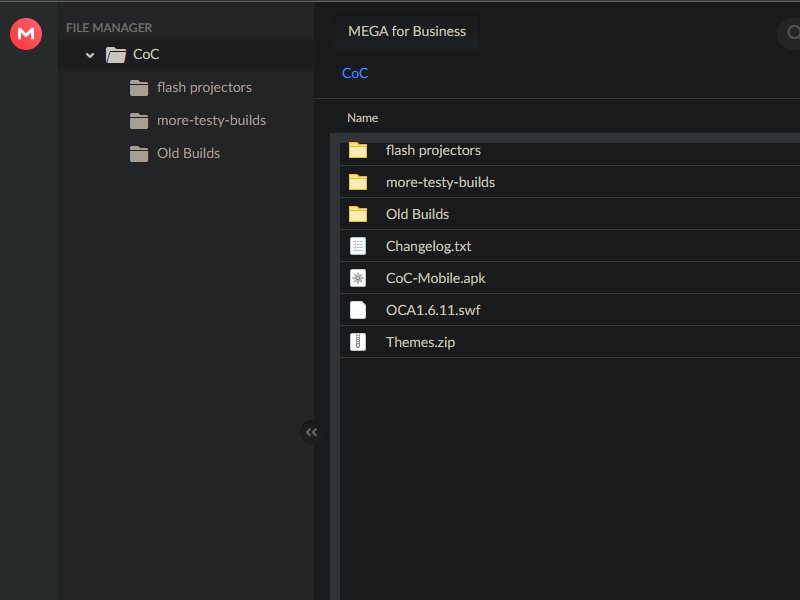Click the red MEGA logo icon
800x600 pixels.
click(x=25, y=34)
